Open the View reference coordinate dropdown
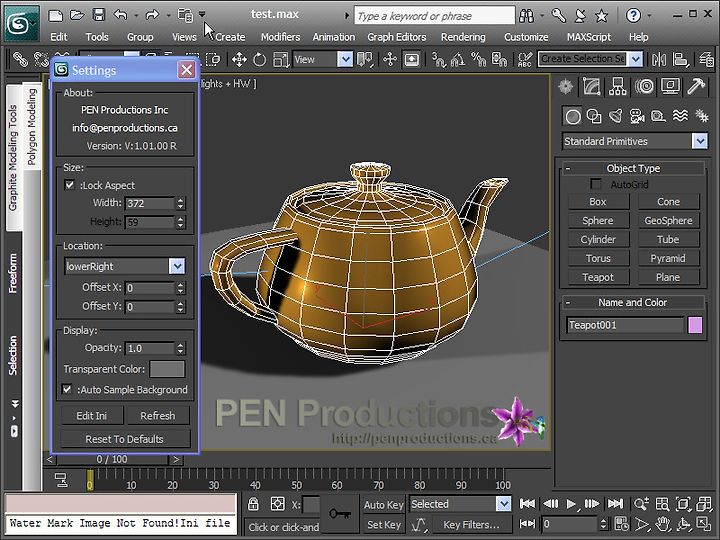Screen dimensions: 720x540 [345, 59]
